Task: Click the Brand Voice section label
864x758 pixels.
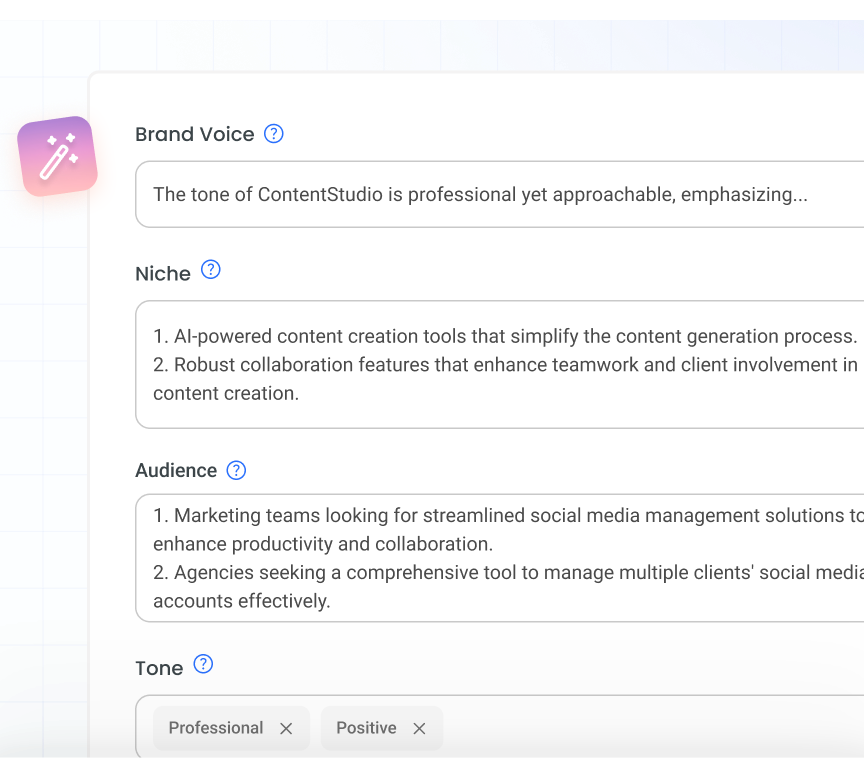Action: coord(194,134)
